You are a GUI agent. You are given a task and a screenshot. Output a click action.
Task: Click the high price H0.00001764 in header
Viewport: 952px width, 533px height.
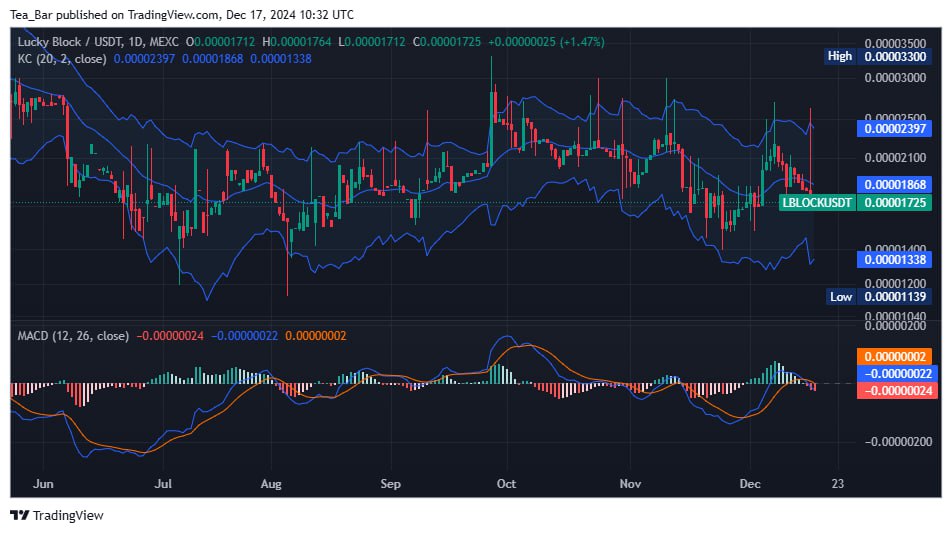[297, 42]
